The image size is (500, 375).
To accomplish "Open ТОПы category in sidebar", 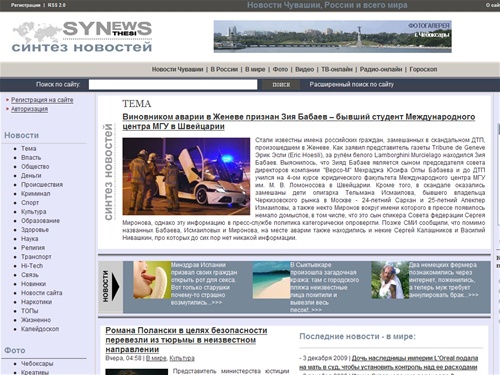I will tap(30, 311).
